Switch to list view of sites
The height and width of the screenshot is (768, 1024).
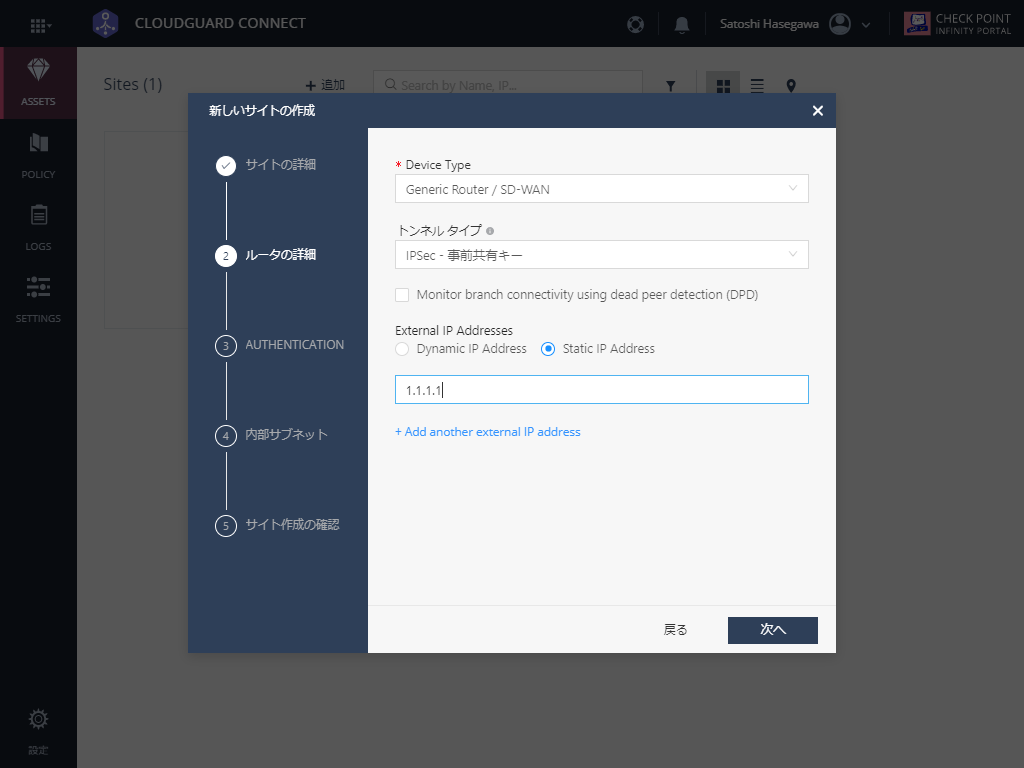coord(757,86)
